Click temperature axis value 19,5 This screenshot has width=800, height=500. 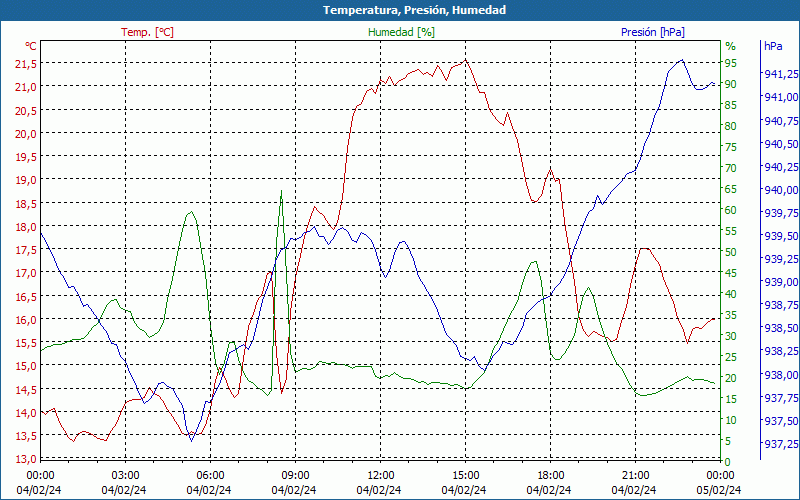(x=27, y=157)
